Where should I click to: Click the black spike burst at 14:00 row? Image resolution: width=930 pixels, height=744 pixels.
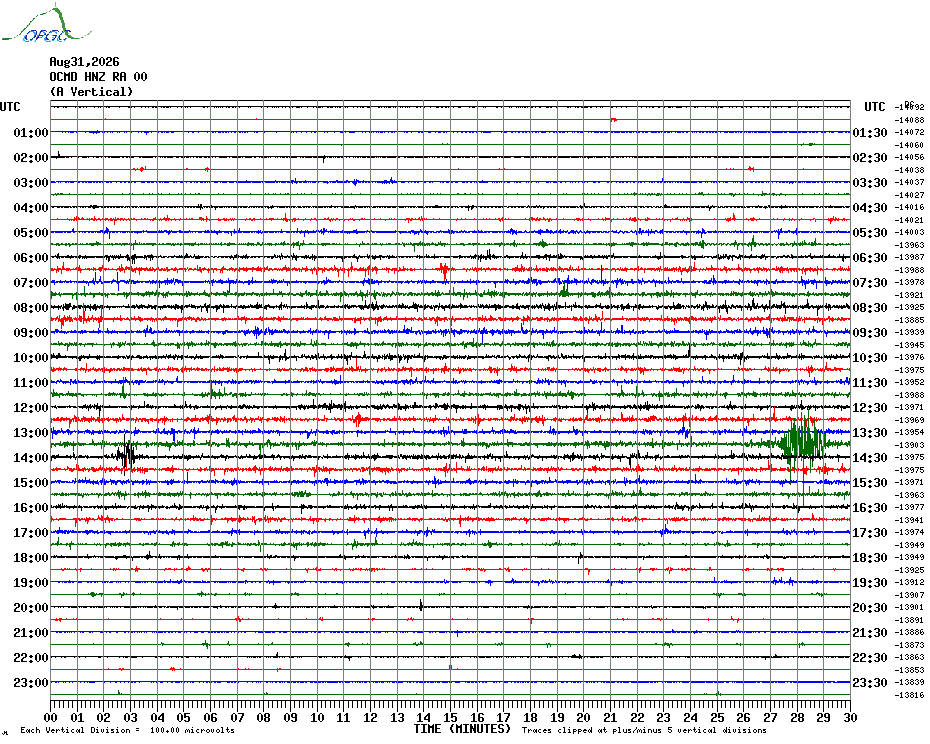pyautogui.click(x=126, y=455)
